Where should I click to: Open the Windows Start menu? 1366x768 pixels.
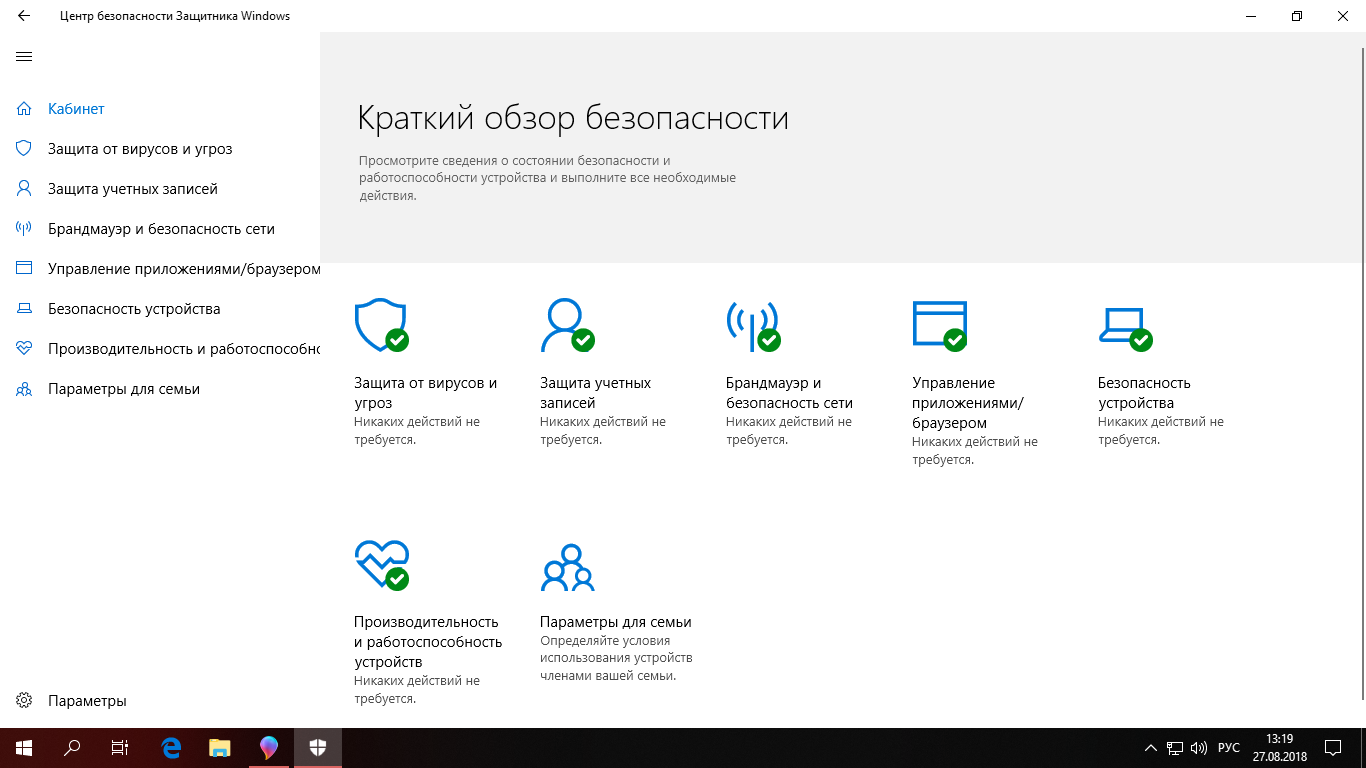(24, 748)
